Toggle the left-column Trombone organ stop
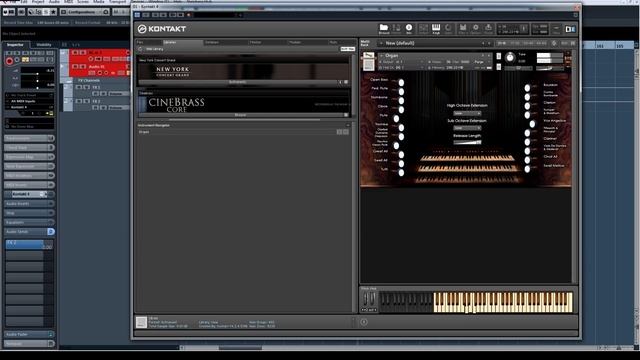 (401, 100)
